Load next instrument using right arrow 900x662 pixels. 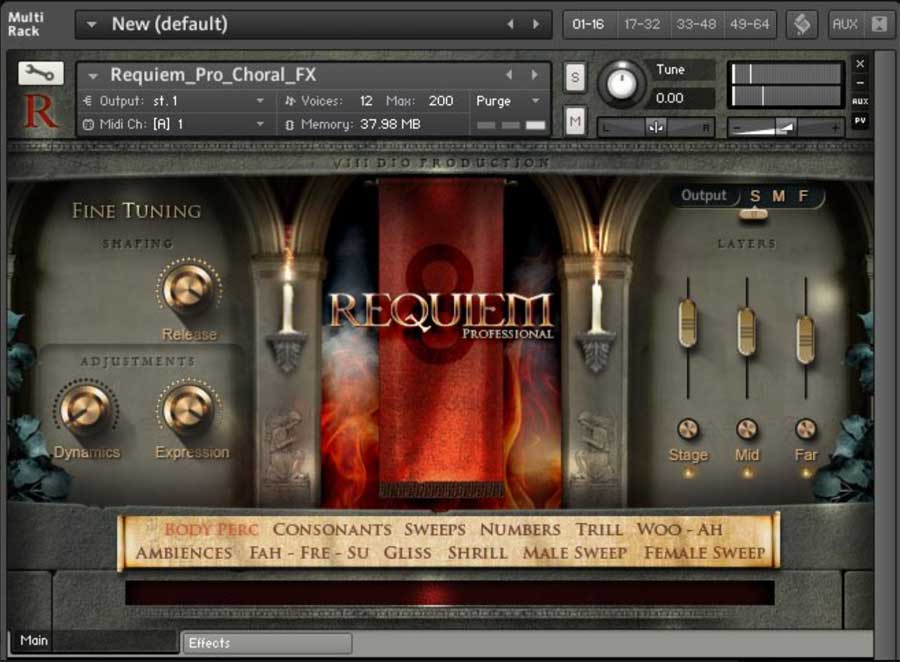pyautogui.click(x=534, y=75)
